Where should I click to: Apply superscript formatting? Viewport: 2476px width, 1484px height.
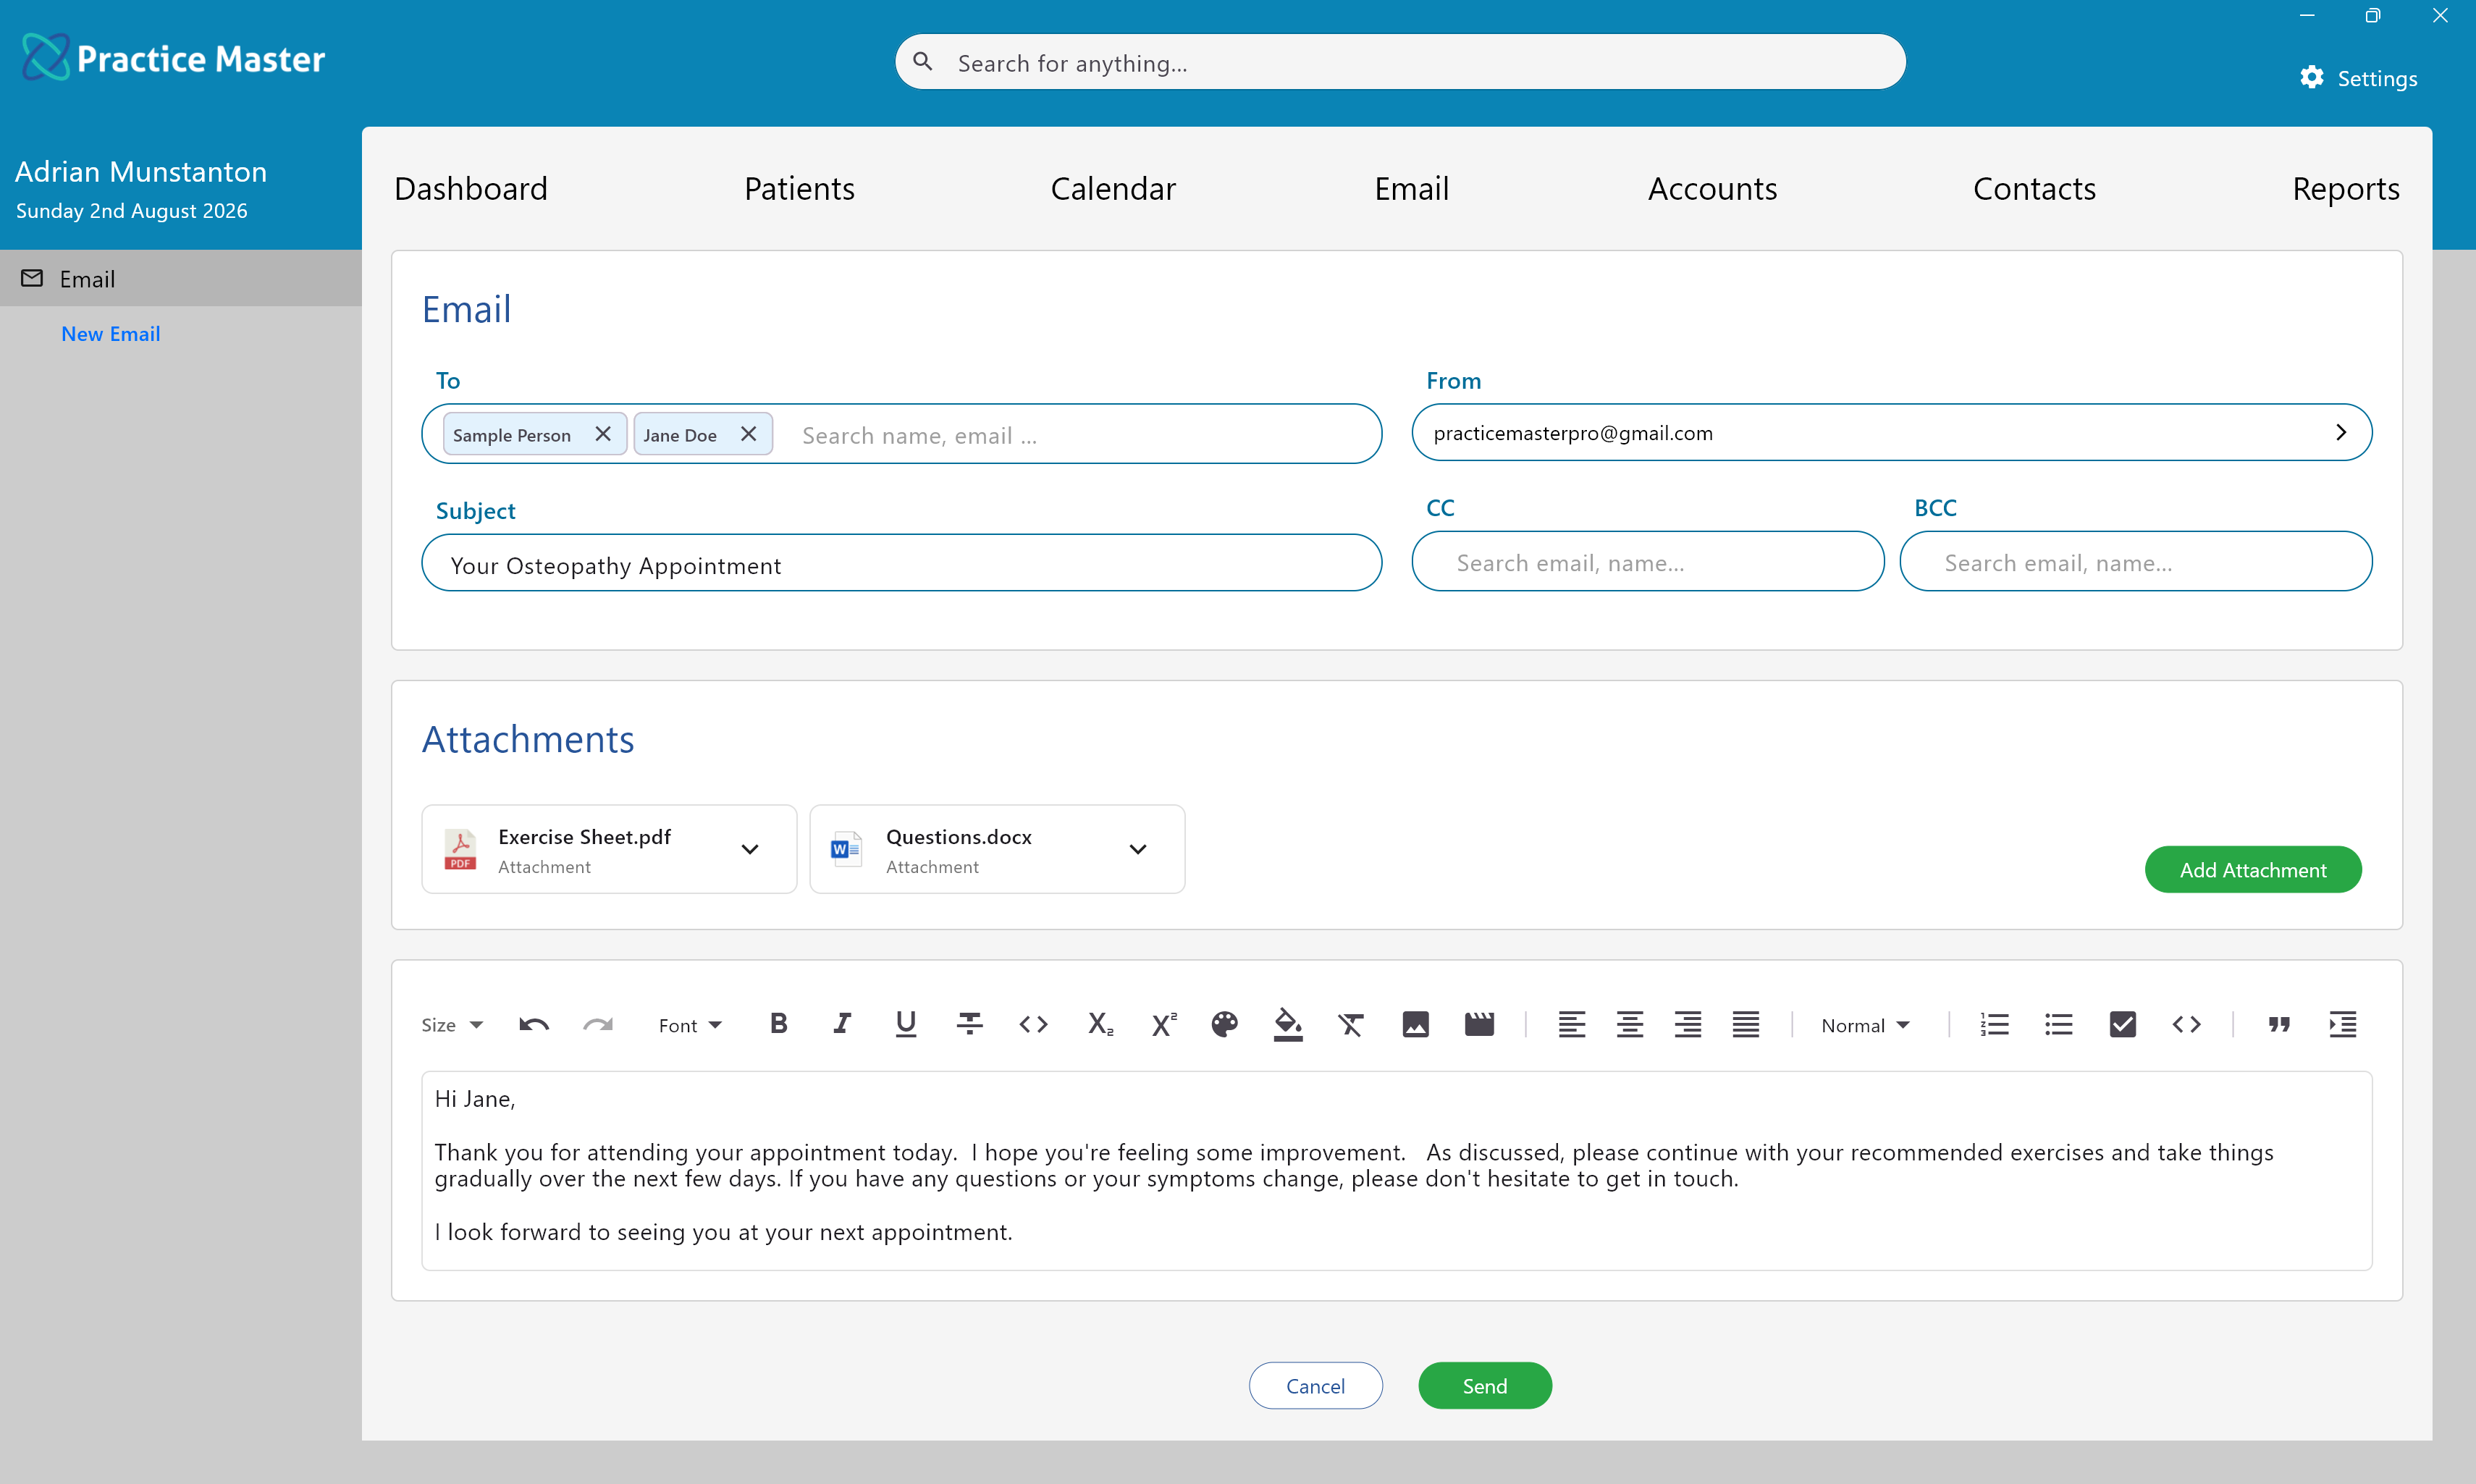(1164, 1024)
